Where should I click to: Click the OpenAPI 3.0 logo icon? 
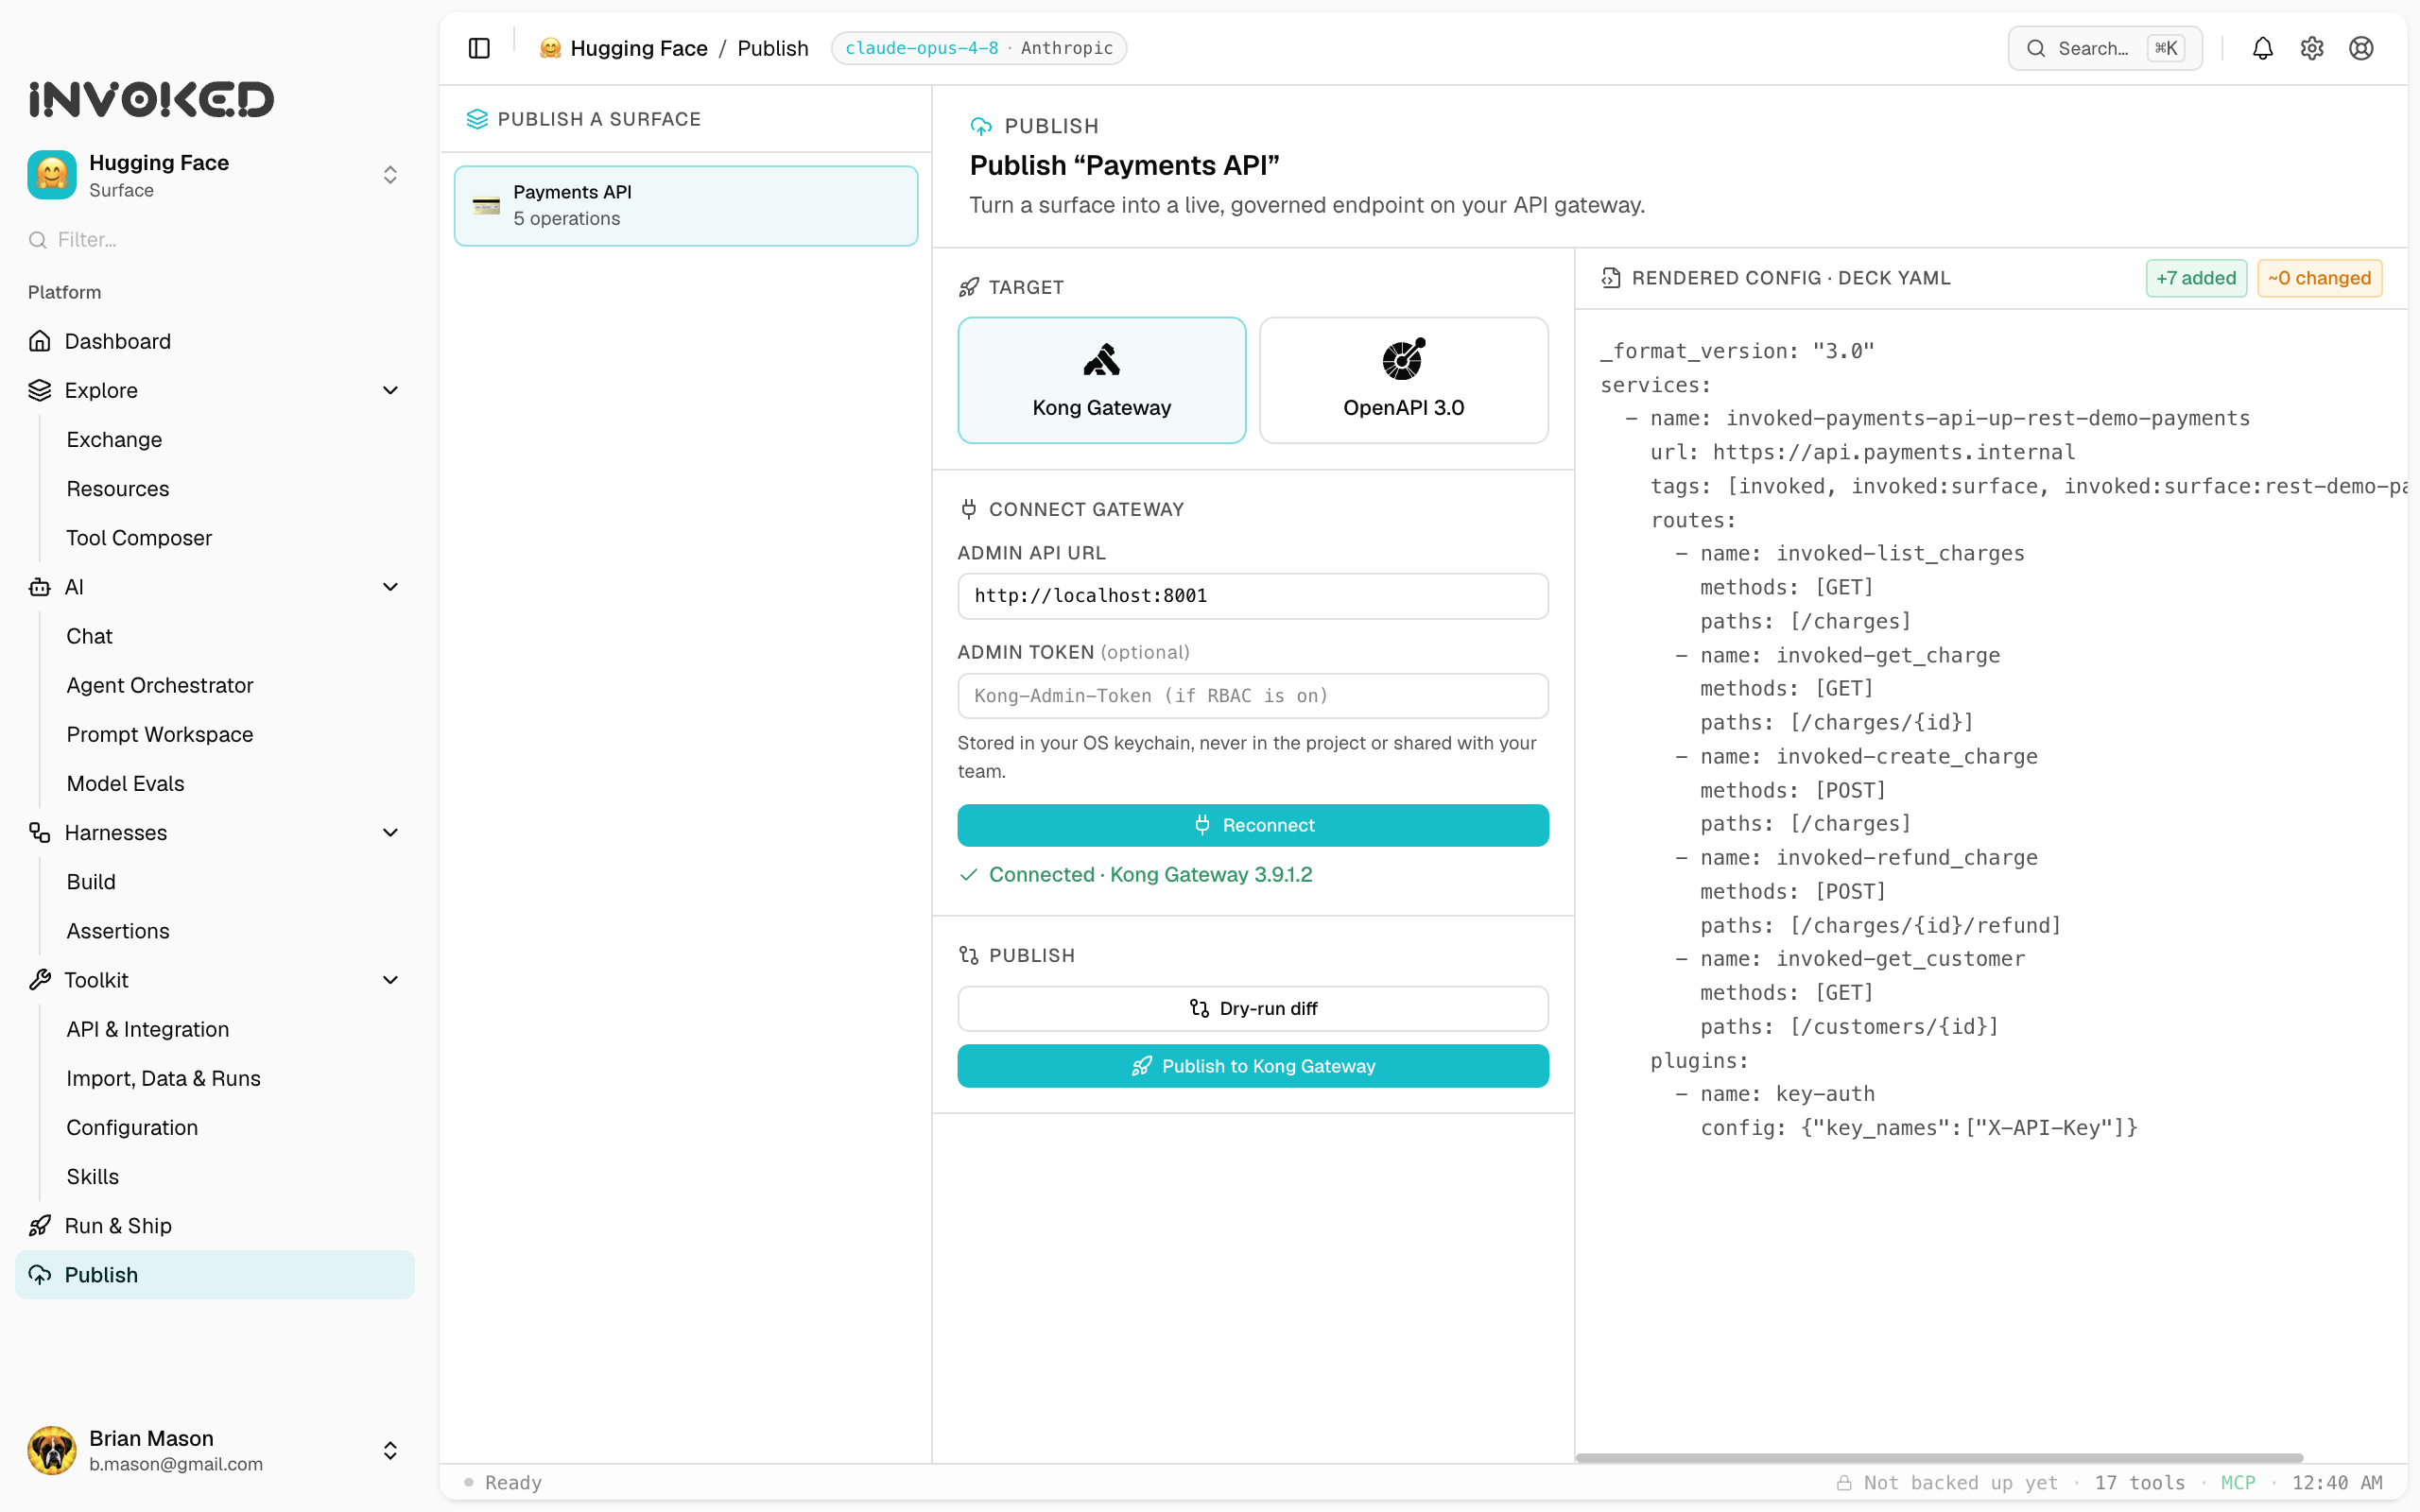(1403, 360)
